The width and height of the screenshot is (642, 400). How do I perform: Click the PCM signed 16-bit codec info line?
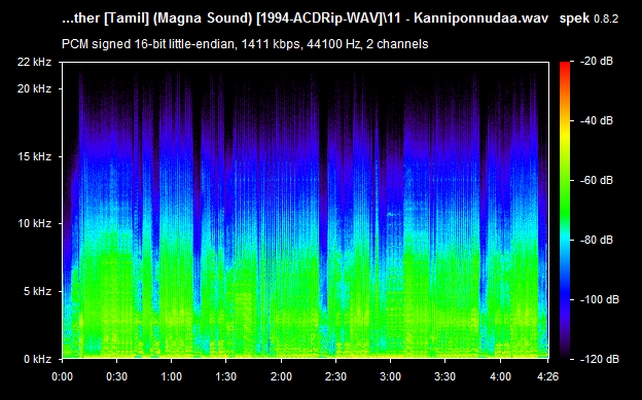pyautogui.click(x=245, y=44)
